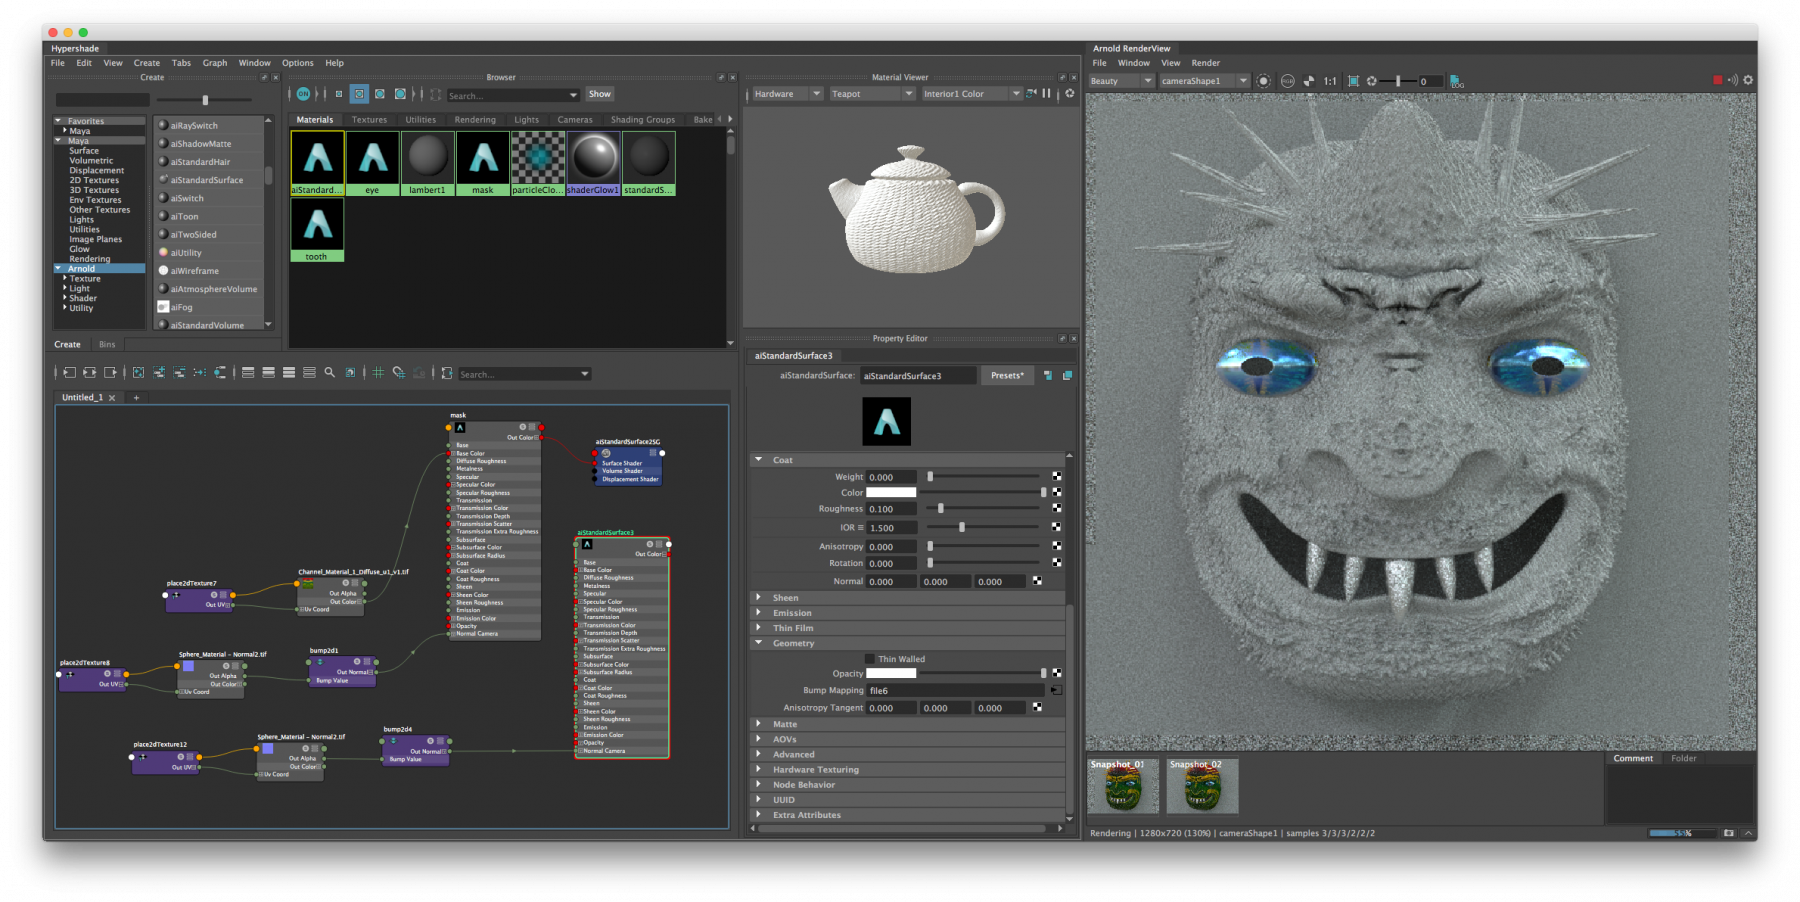The width and height of the screenshot is (1800, 902).
Task: Click the 1:1 zoom icon in RenderView
Action: click(1330, 81)
